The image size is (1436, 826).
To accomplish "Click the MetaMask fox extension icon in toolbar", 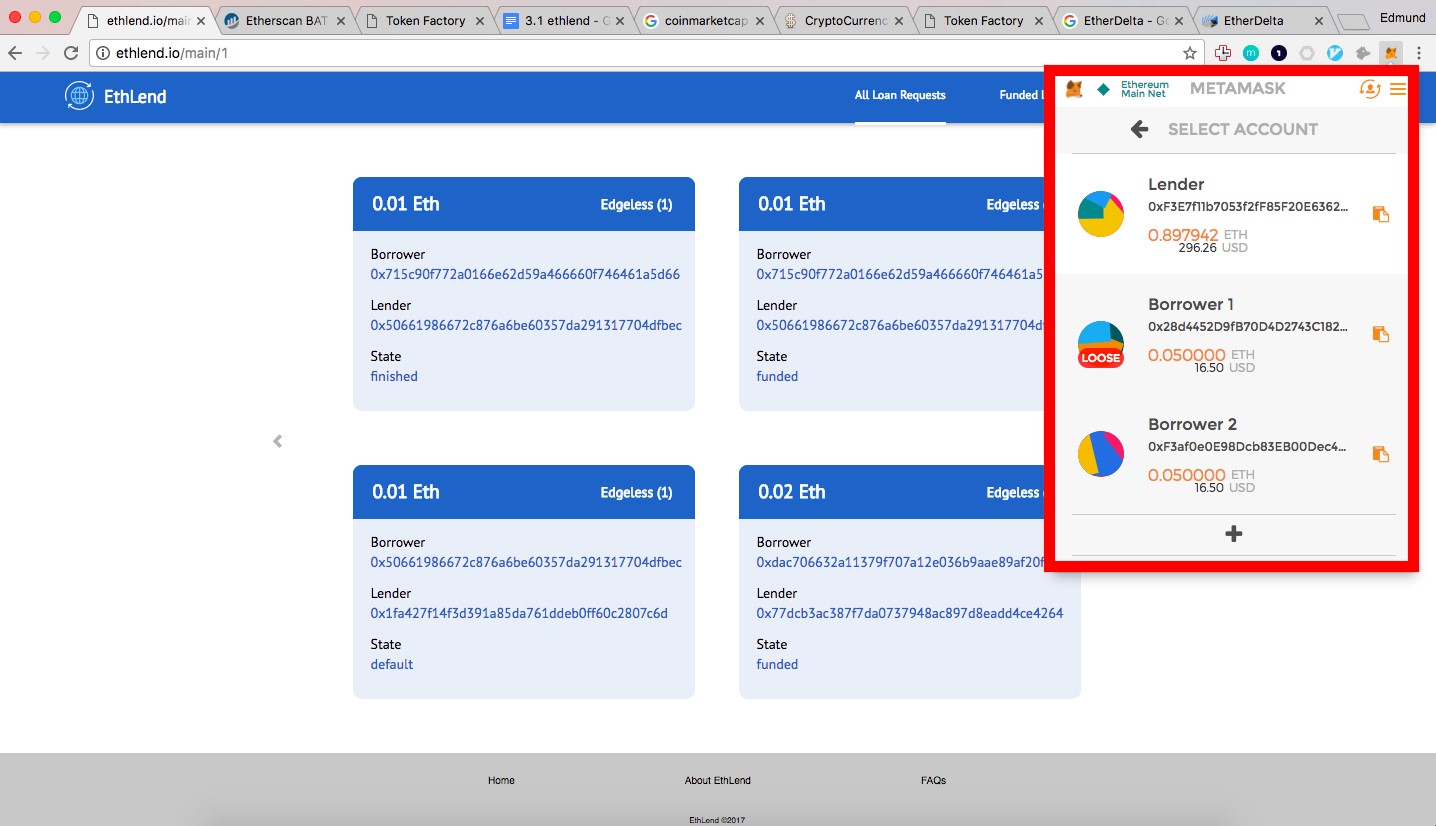I will [x=1390, y=53].
